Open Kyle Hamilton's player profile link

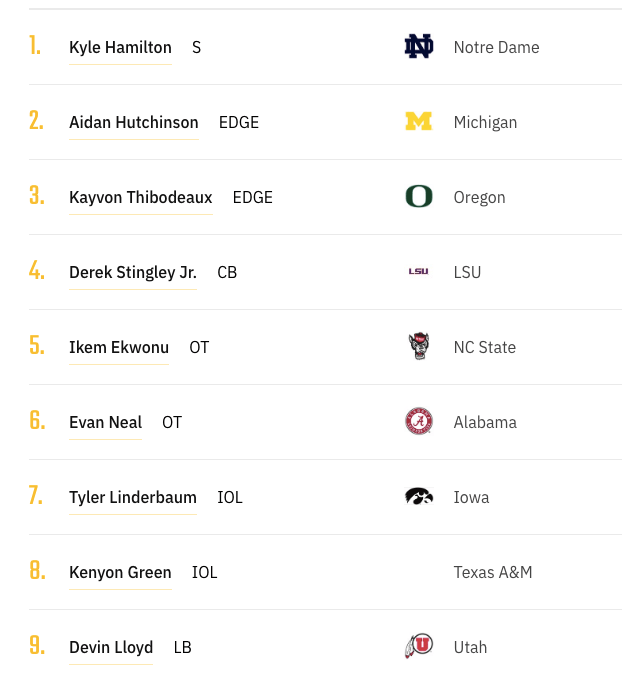click(120, 48)
